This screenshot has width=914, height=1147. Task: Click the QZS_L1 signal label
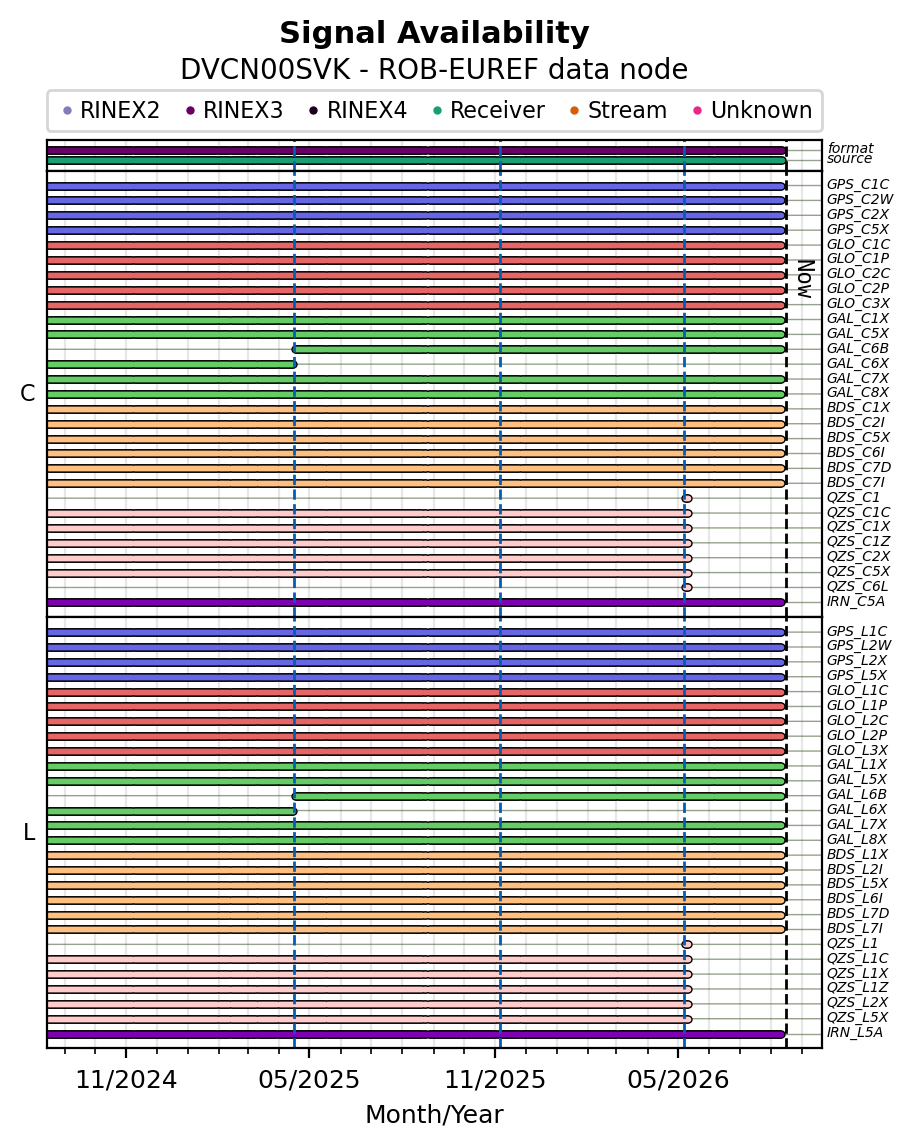tap(853, 944)
